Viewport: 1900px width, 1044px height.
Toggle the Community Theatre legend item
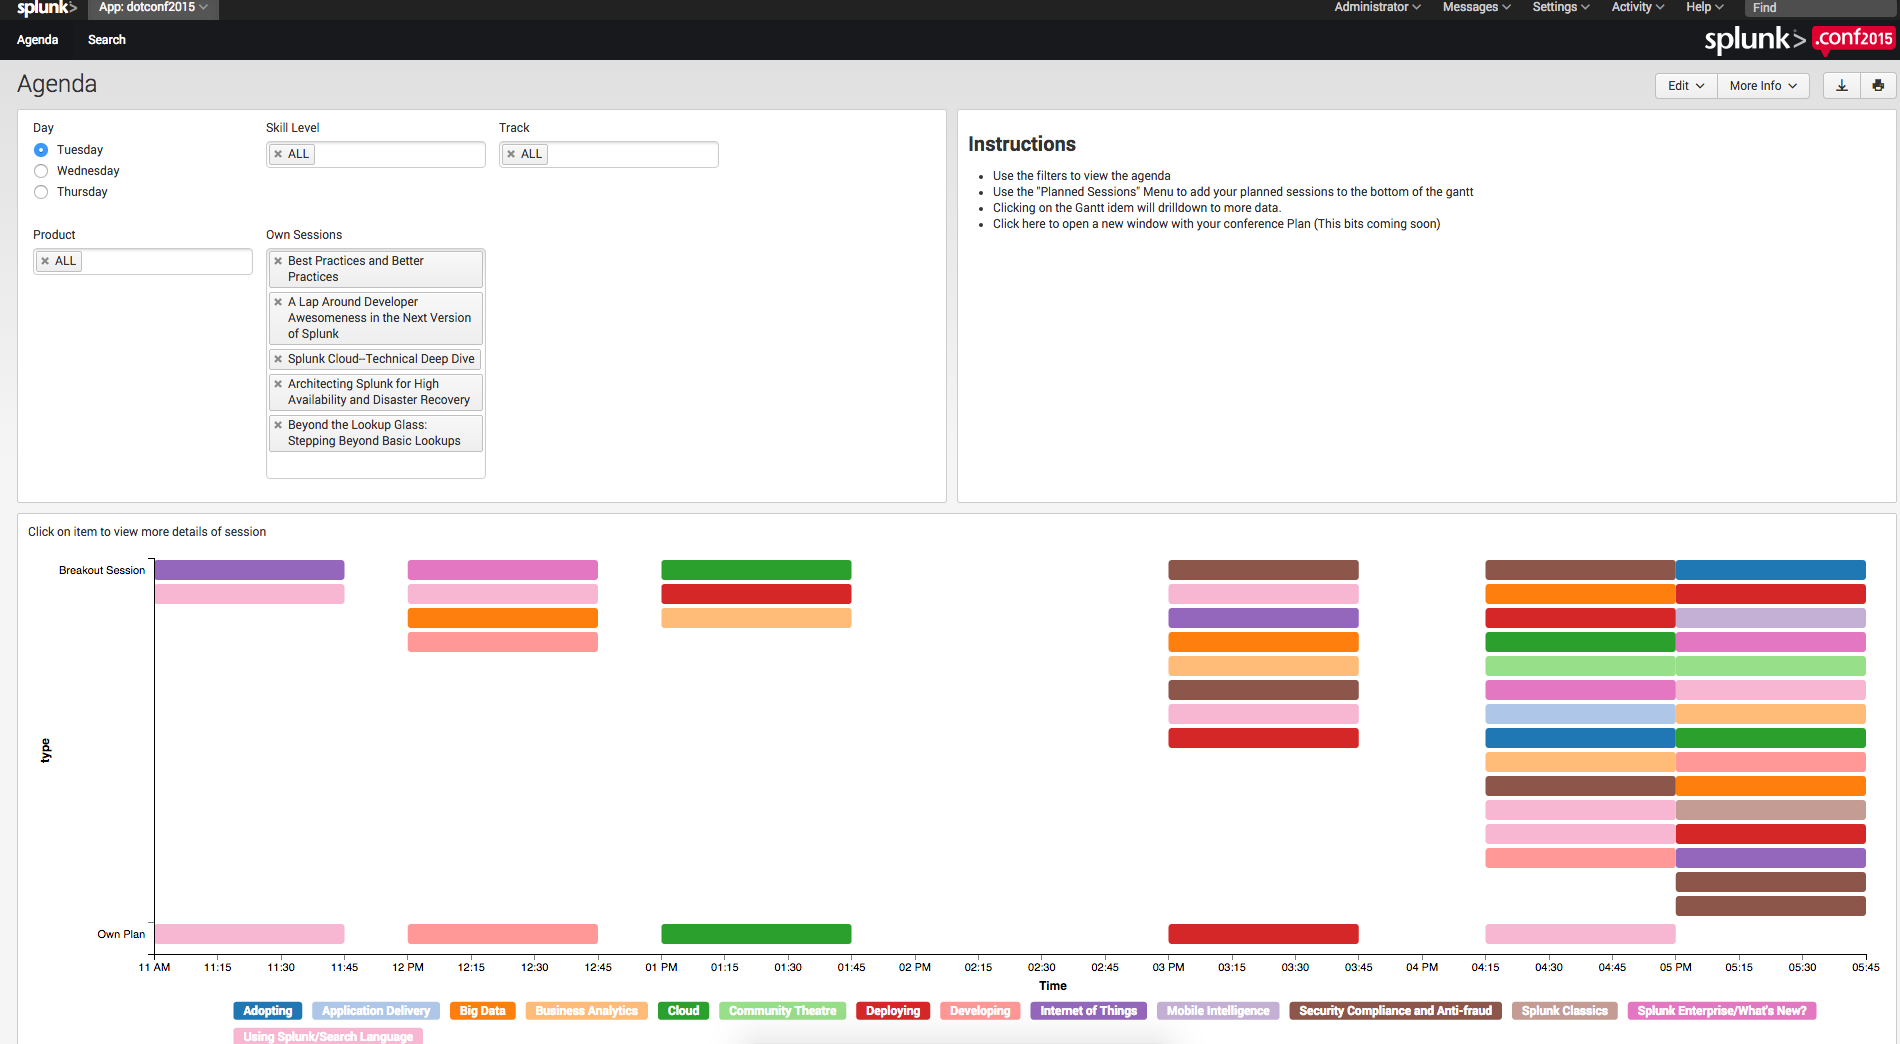[x=782, y=1011]
